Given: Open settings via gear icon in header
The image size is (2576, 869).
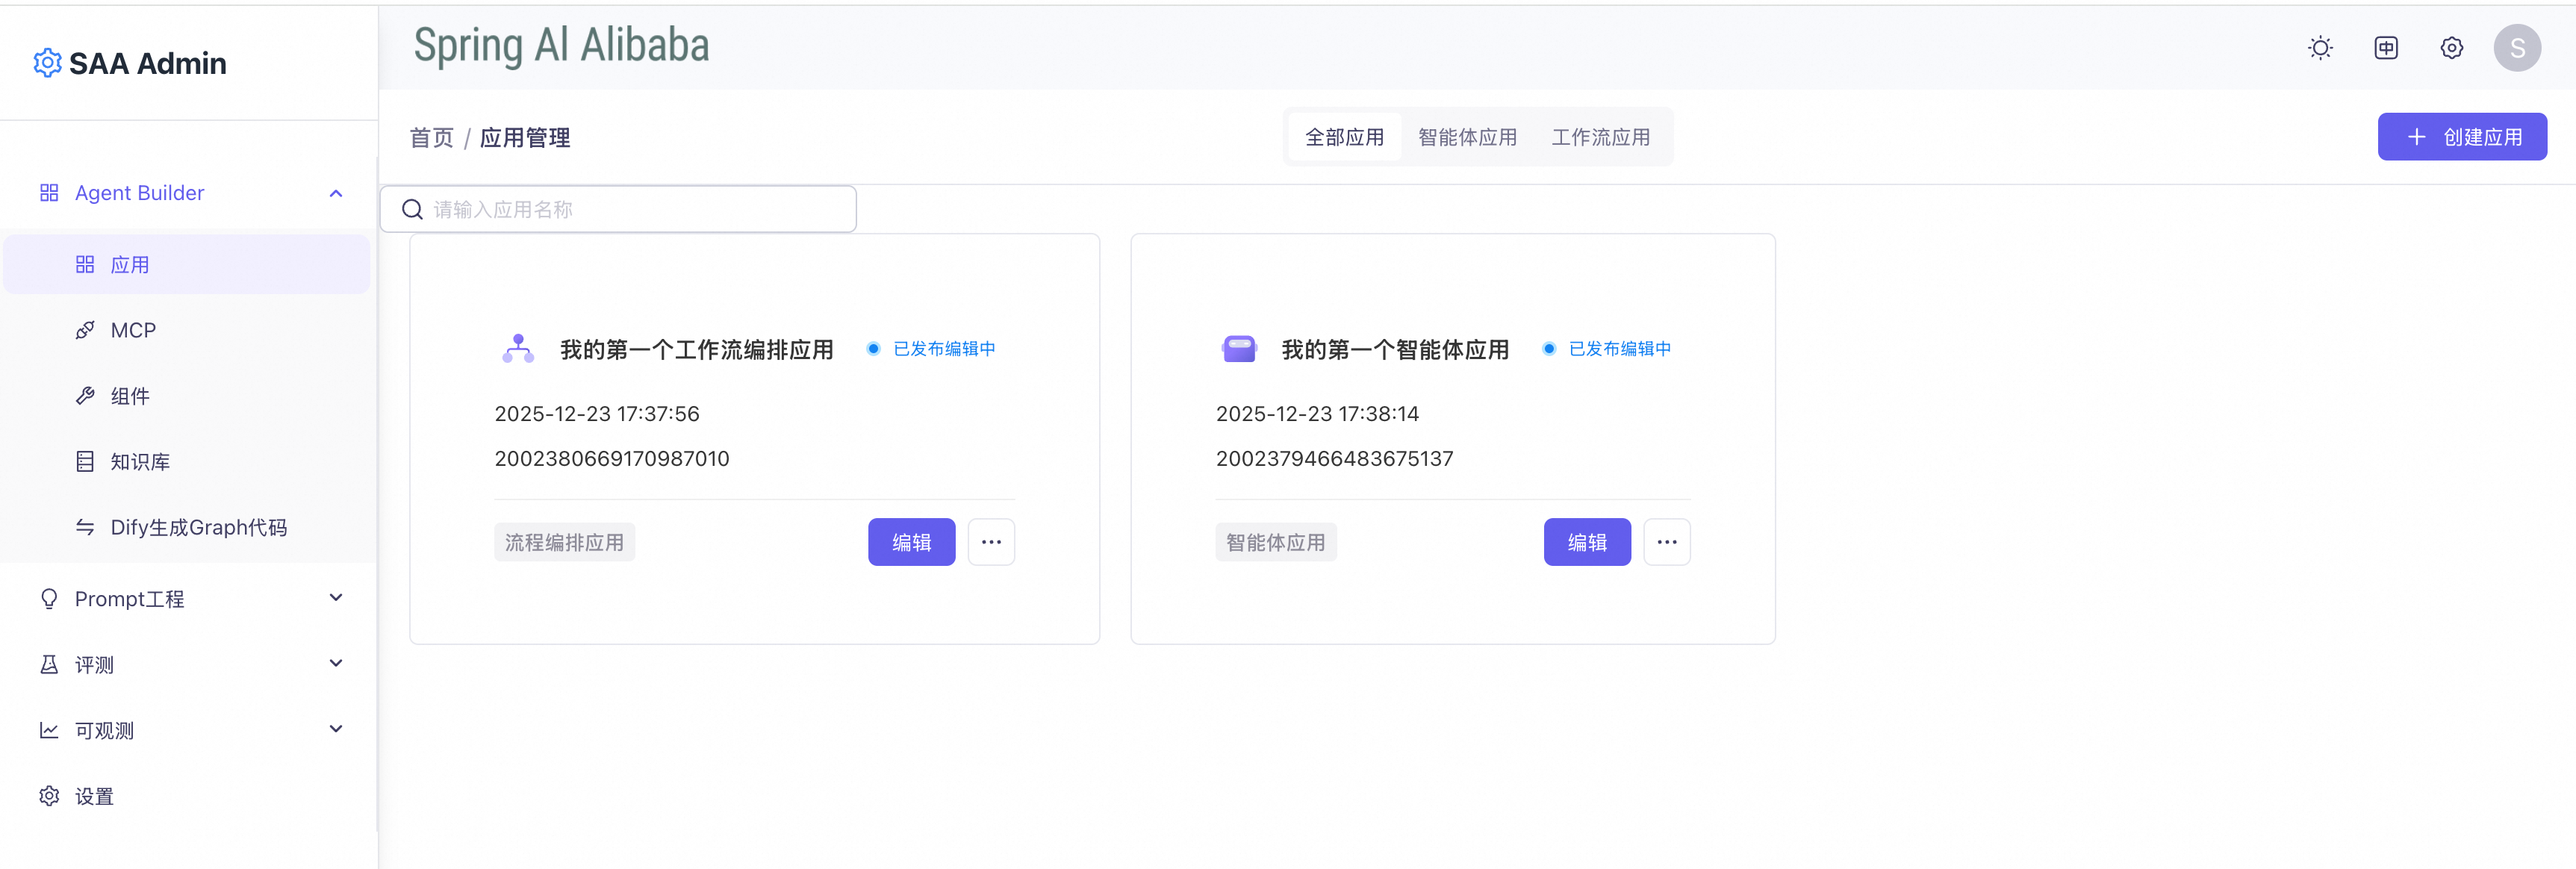Looking at the screenshot, I should pyautogui.click(x=2451, y=47).
